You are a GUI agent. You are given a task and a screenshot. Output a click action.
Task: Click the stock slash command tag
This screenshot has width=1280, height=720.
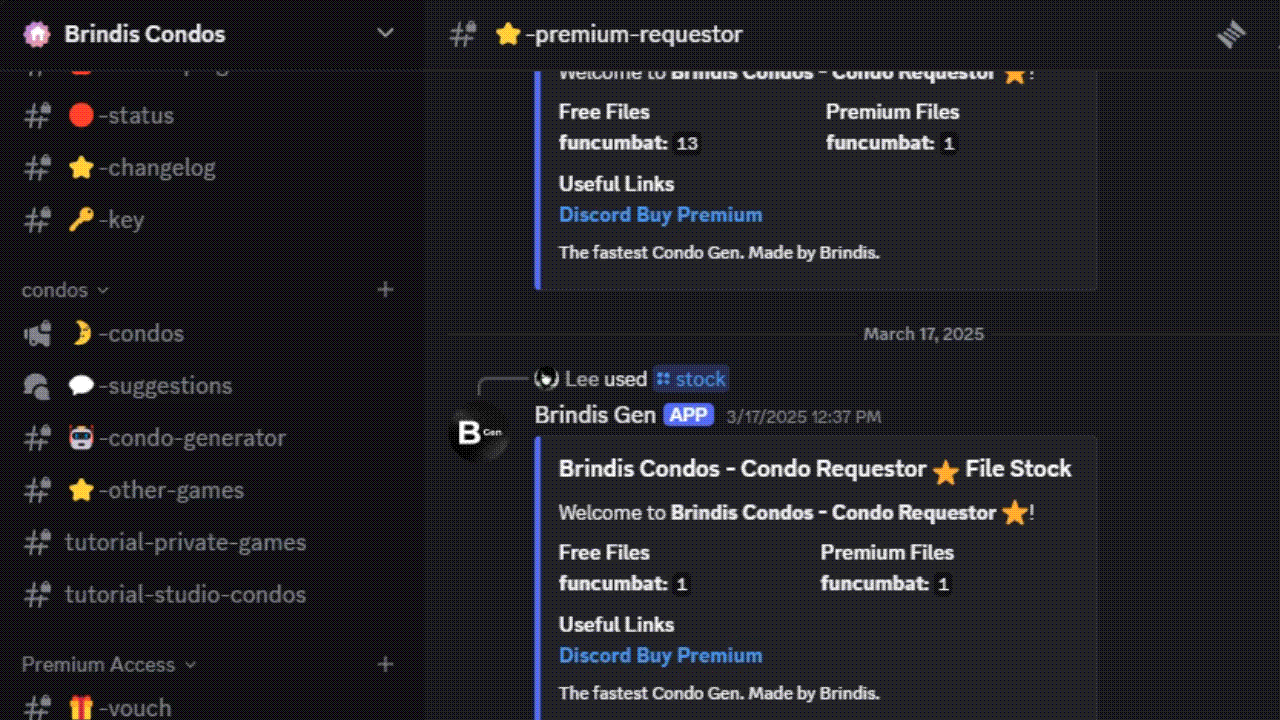tap(691, 379)
